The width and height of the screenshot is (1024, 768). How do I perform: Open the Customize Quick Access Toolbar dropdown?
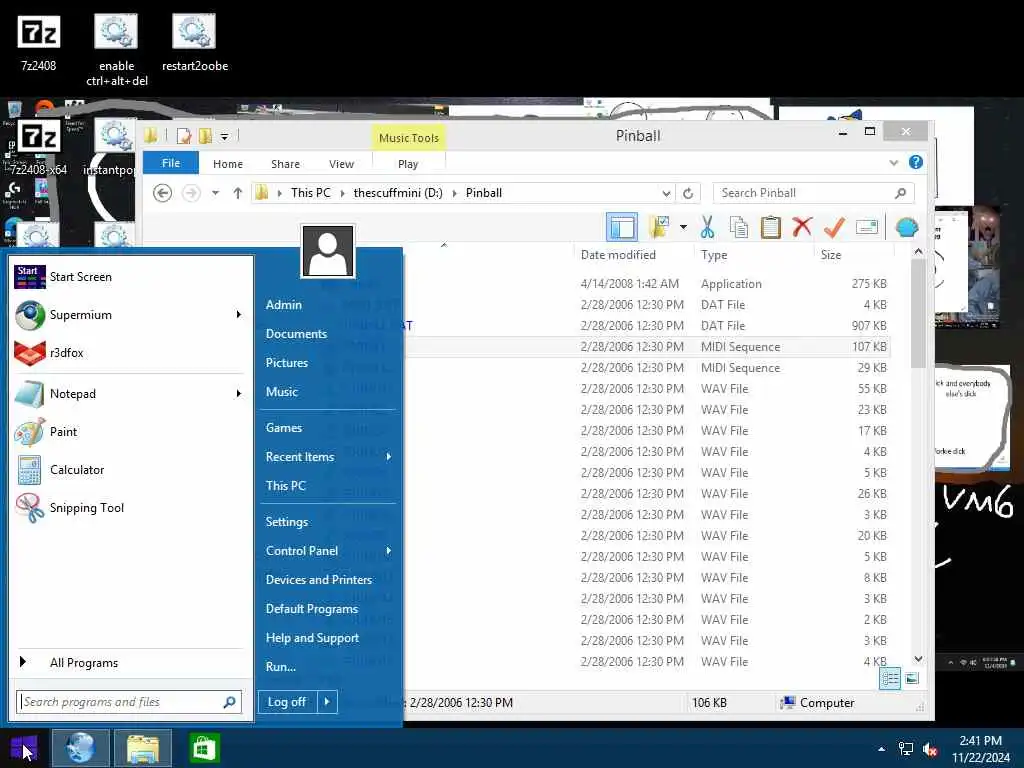click(x=224, y=136)
